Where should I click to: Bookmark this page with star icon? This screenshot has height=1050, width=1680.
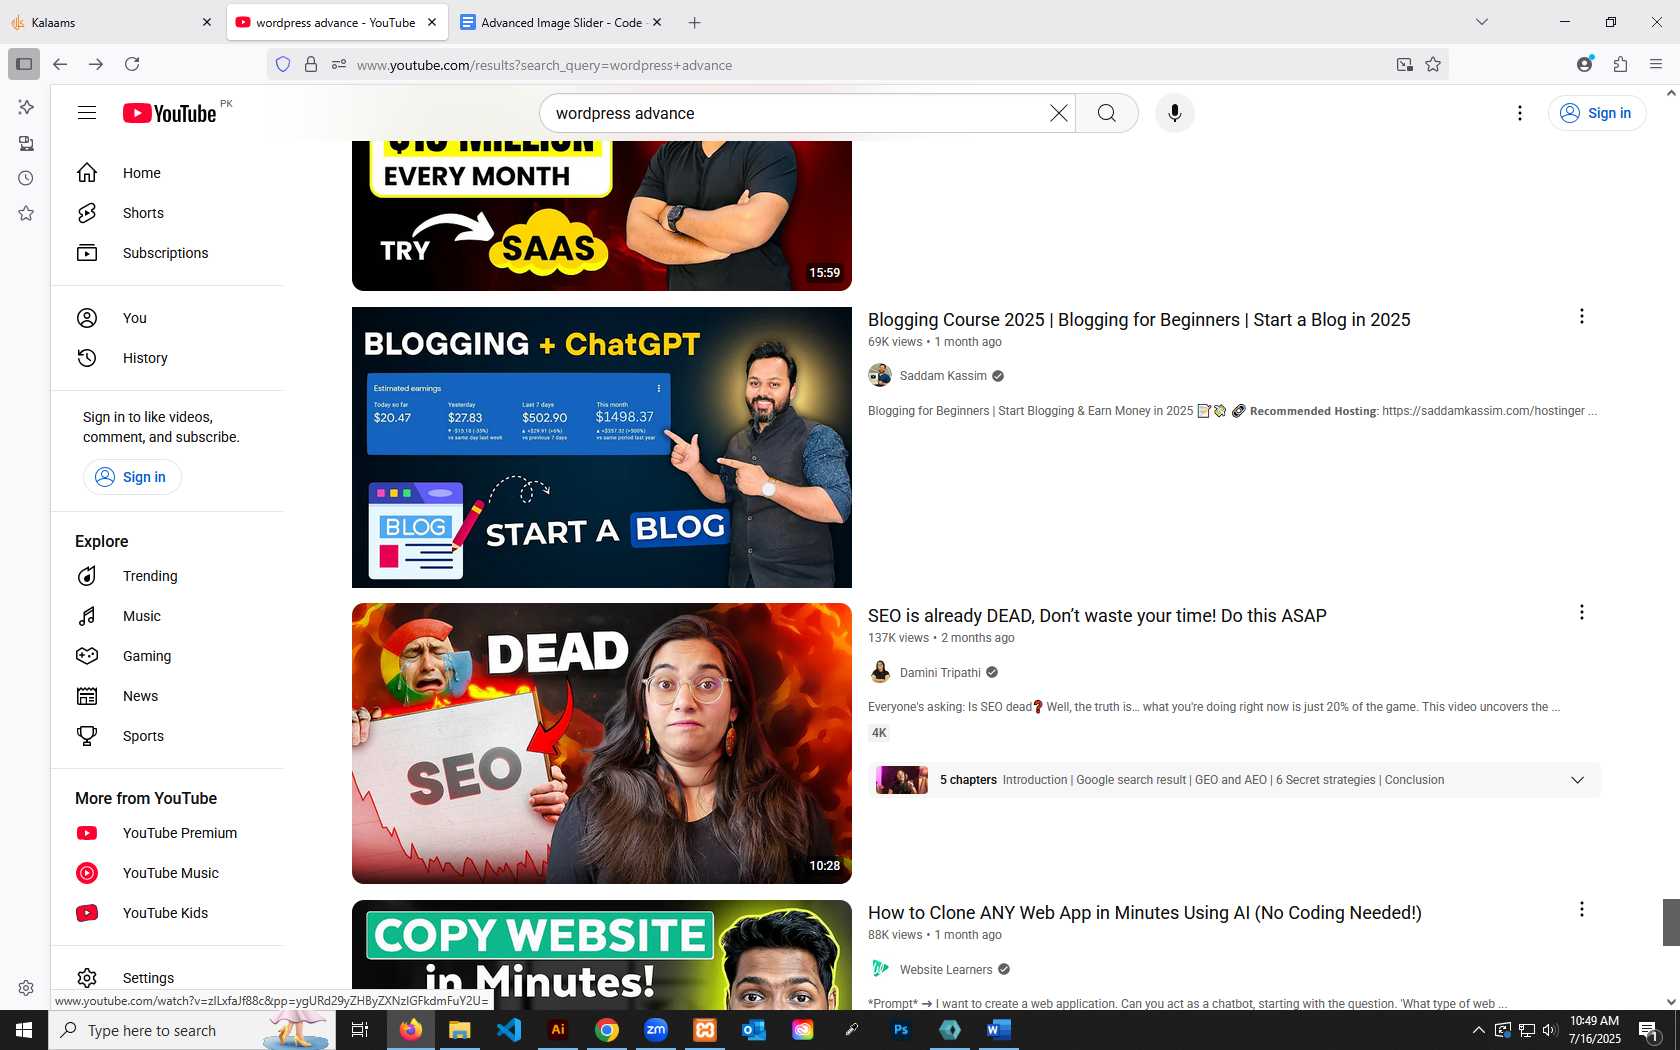click(1433, 64)
